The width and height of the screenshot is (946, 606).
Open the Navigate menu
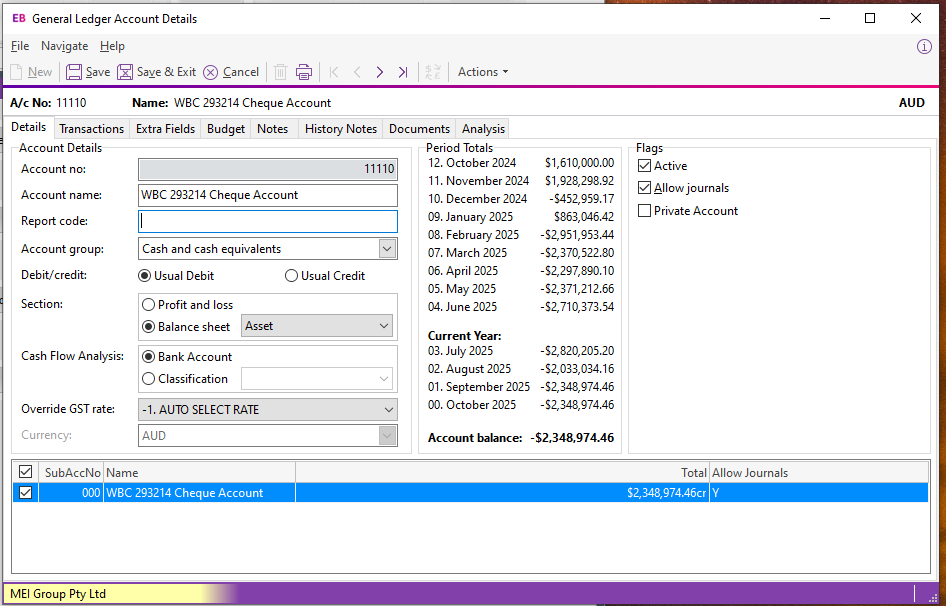tap(64, 46)
